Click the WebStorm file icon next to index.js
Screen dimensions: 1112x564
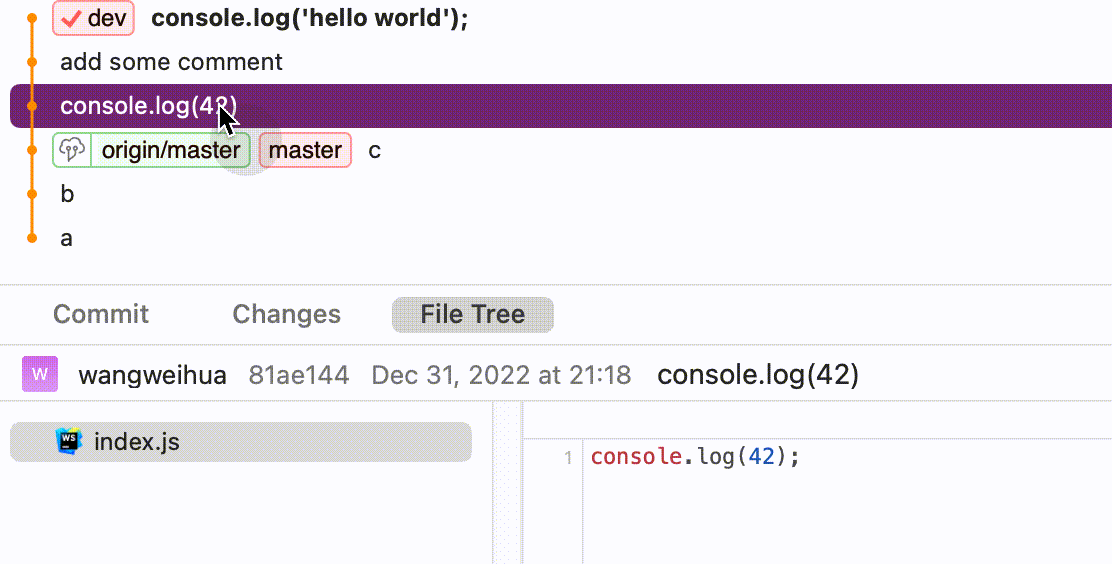click(x=69, y=441)
